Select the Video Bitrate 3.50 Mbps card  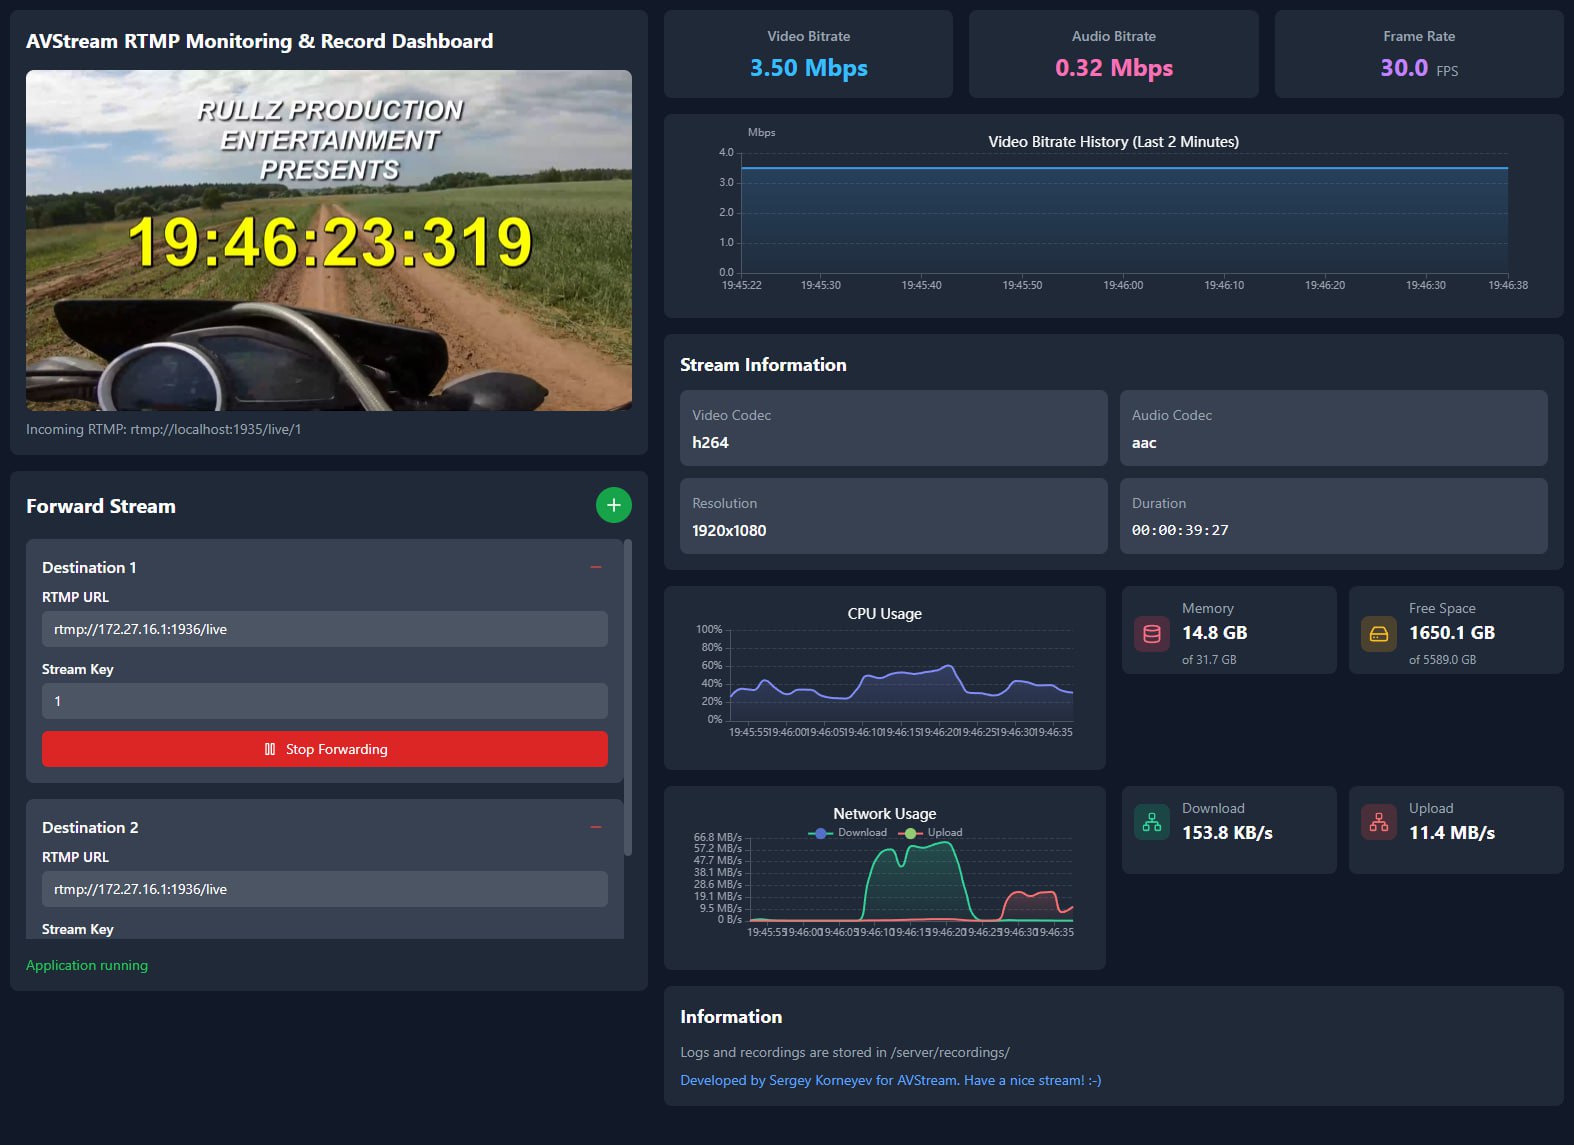[x=808, y=55]
